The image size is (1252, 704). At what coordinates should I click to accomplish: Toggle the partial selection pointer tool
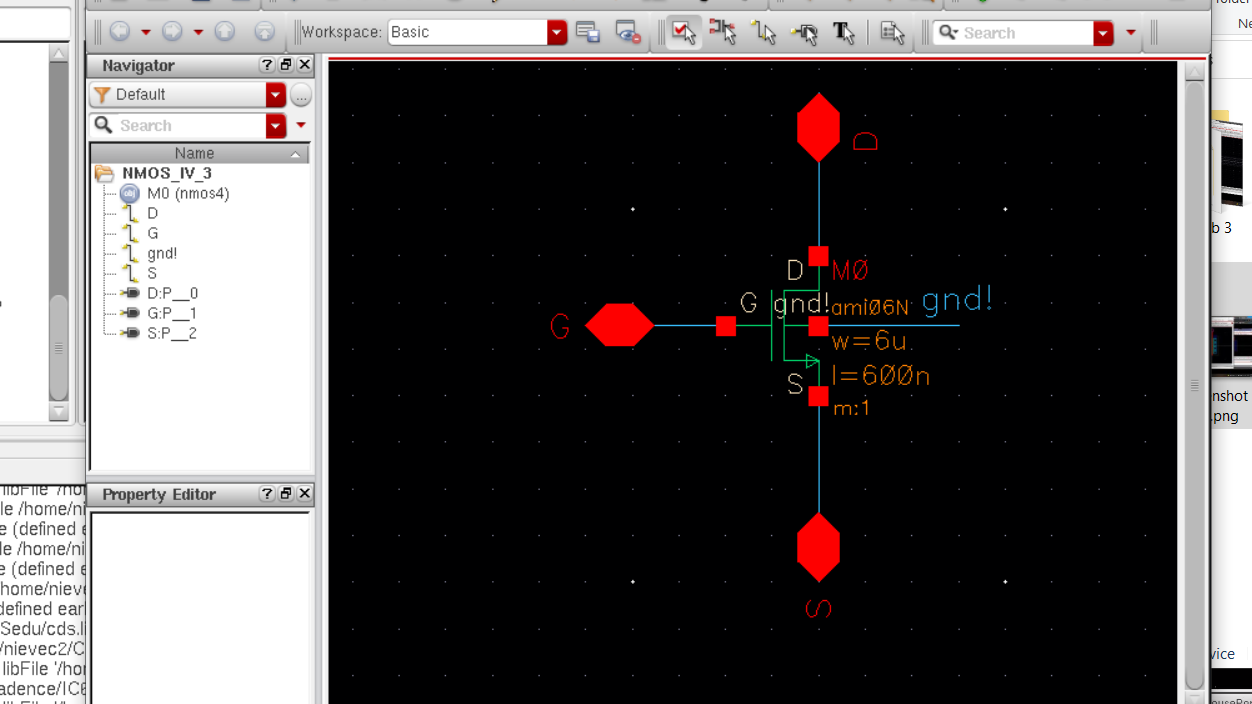[723, 32]
